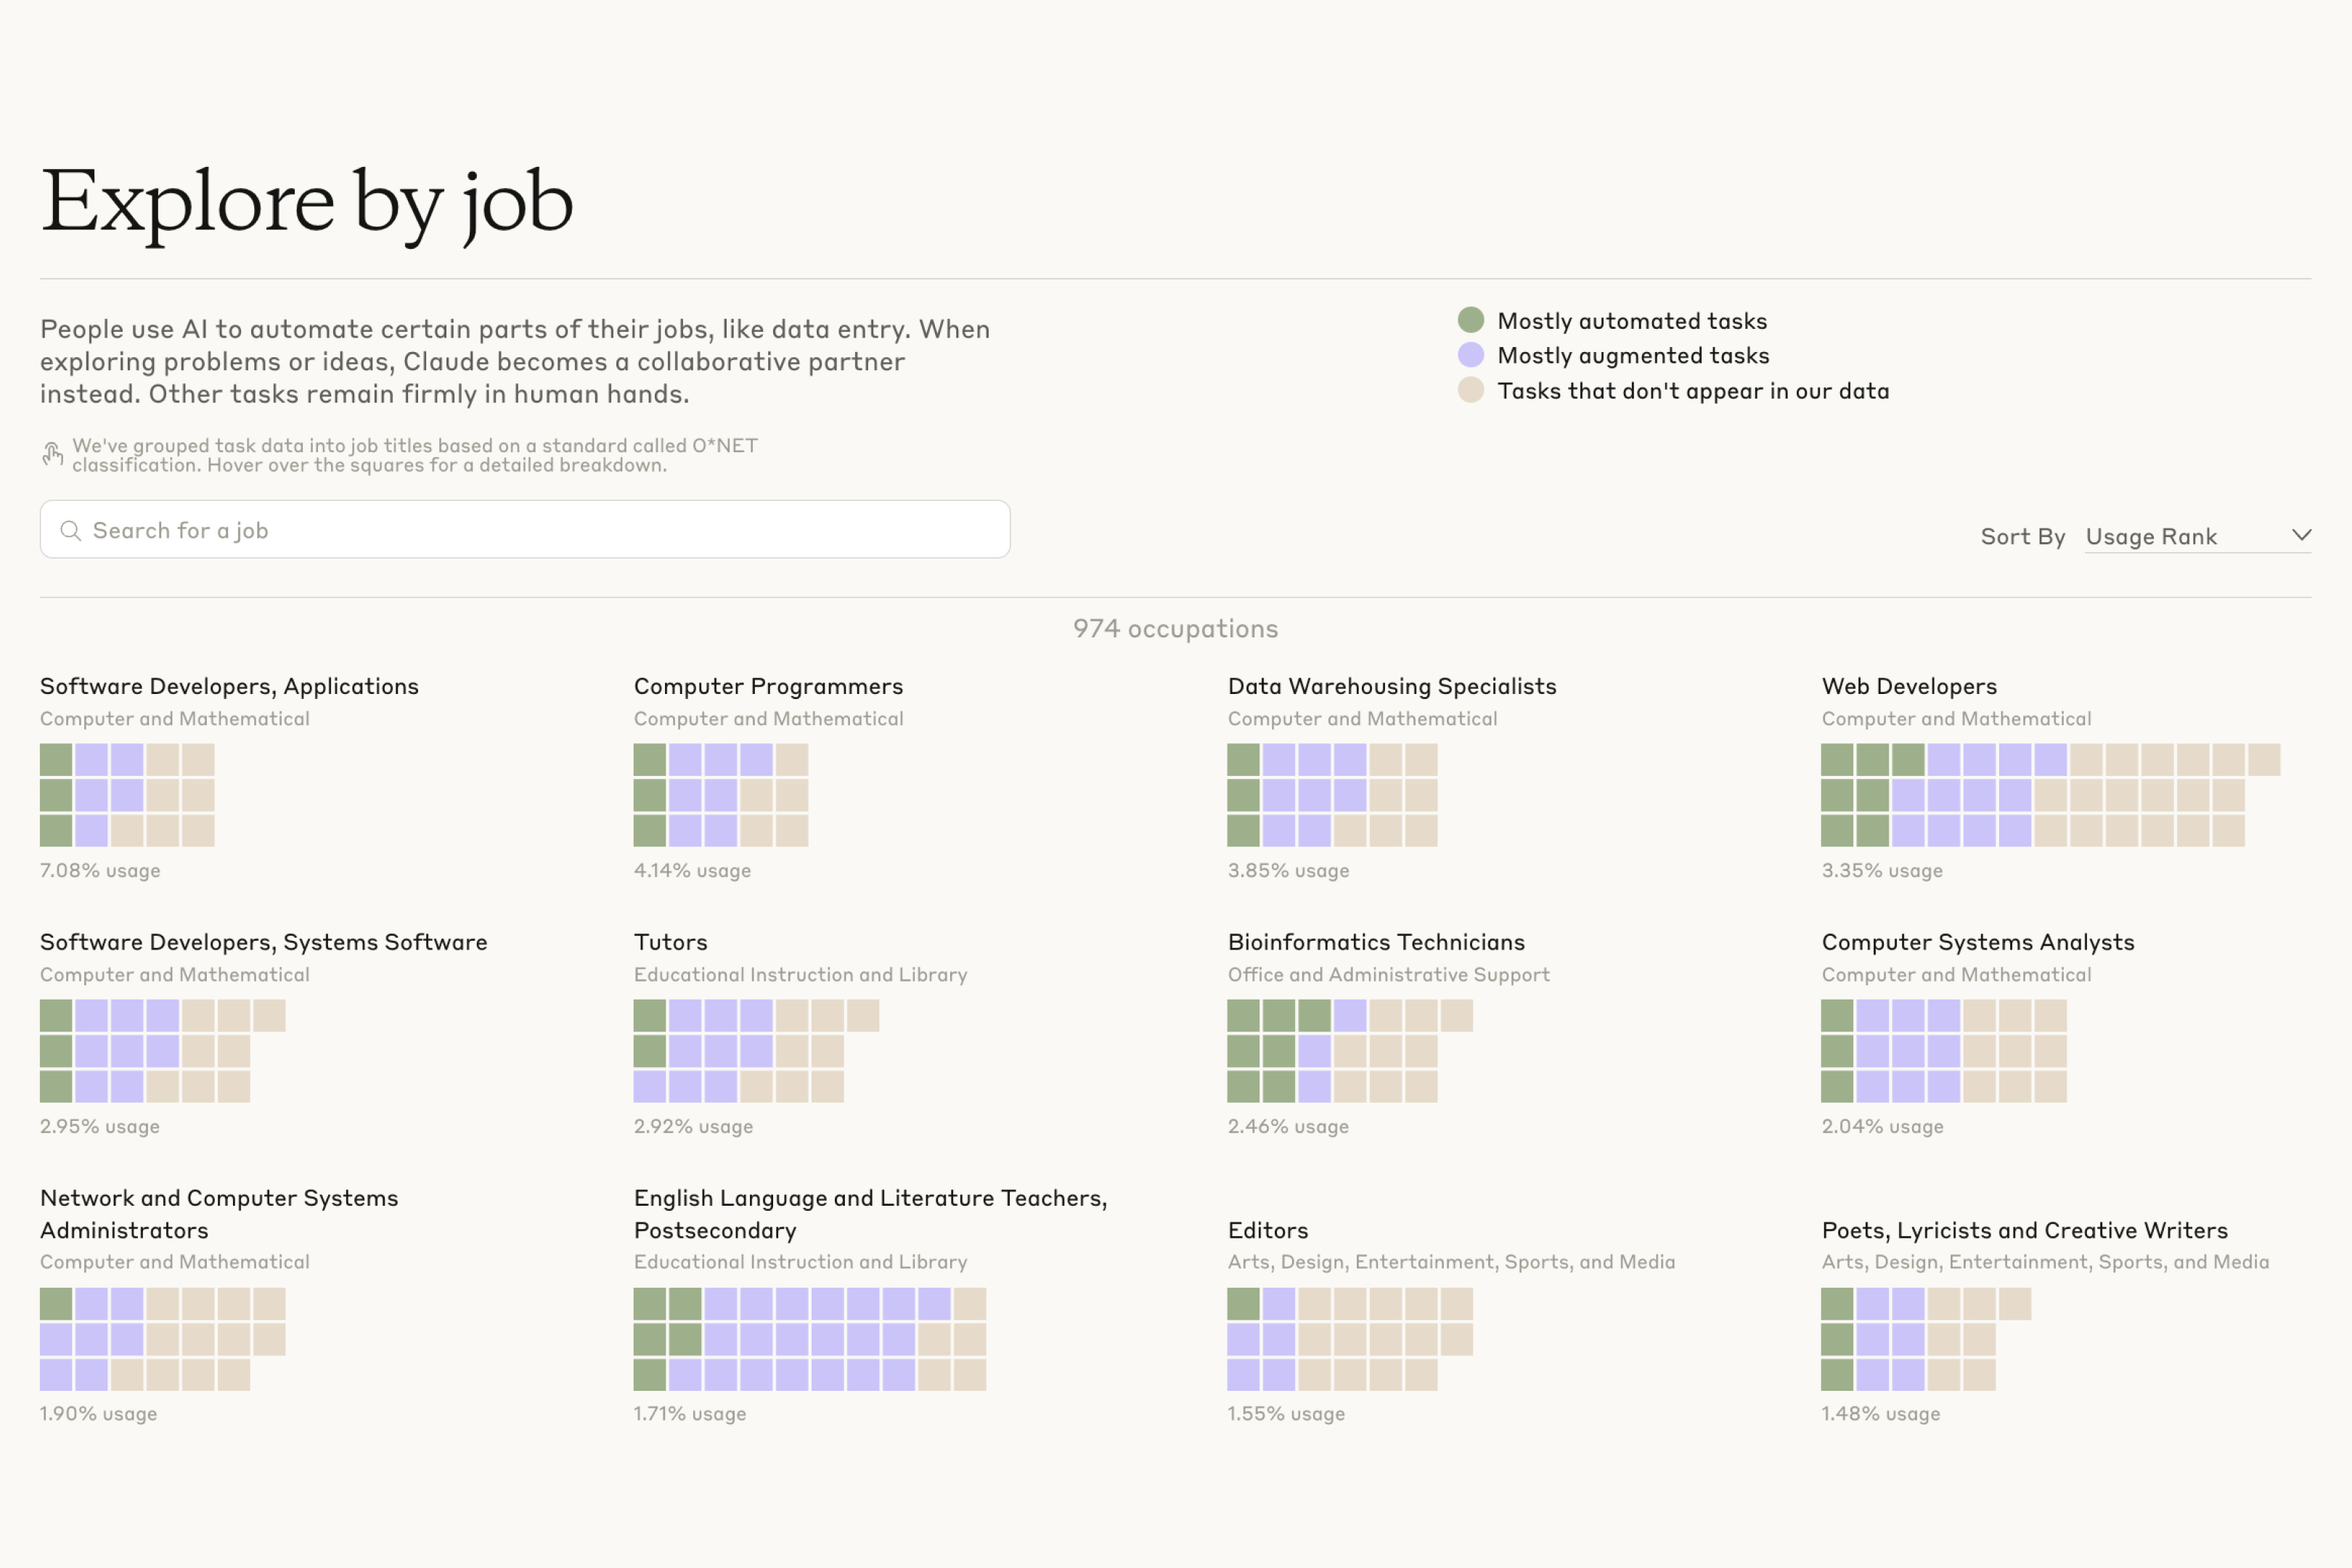Open the Sort By chevron arrow

(2301, 536)
